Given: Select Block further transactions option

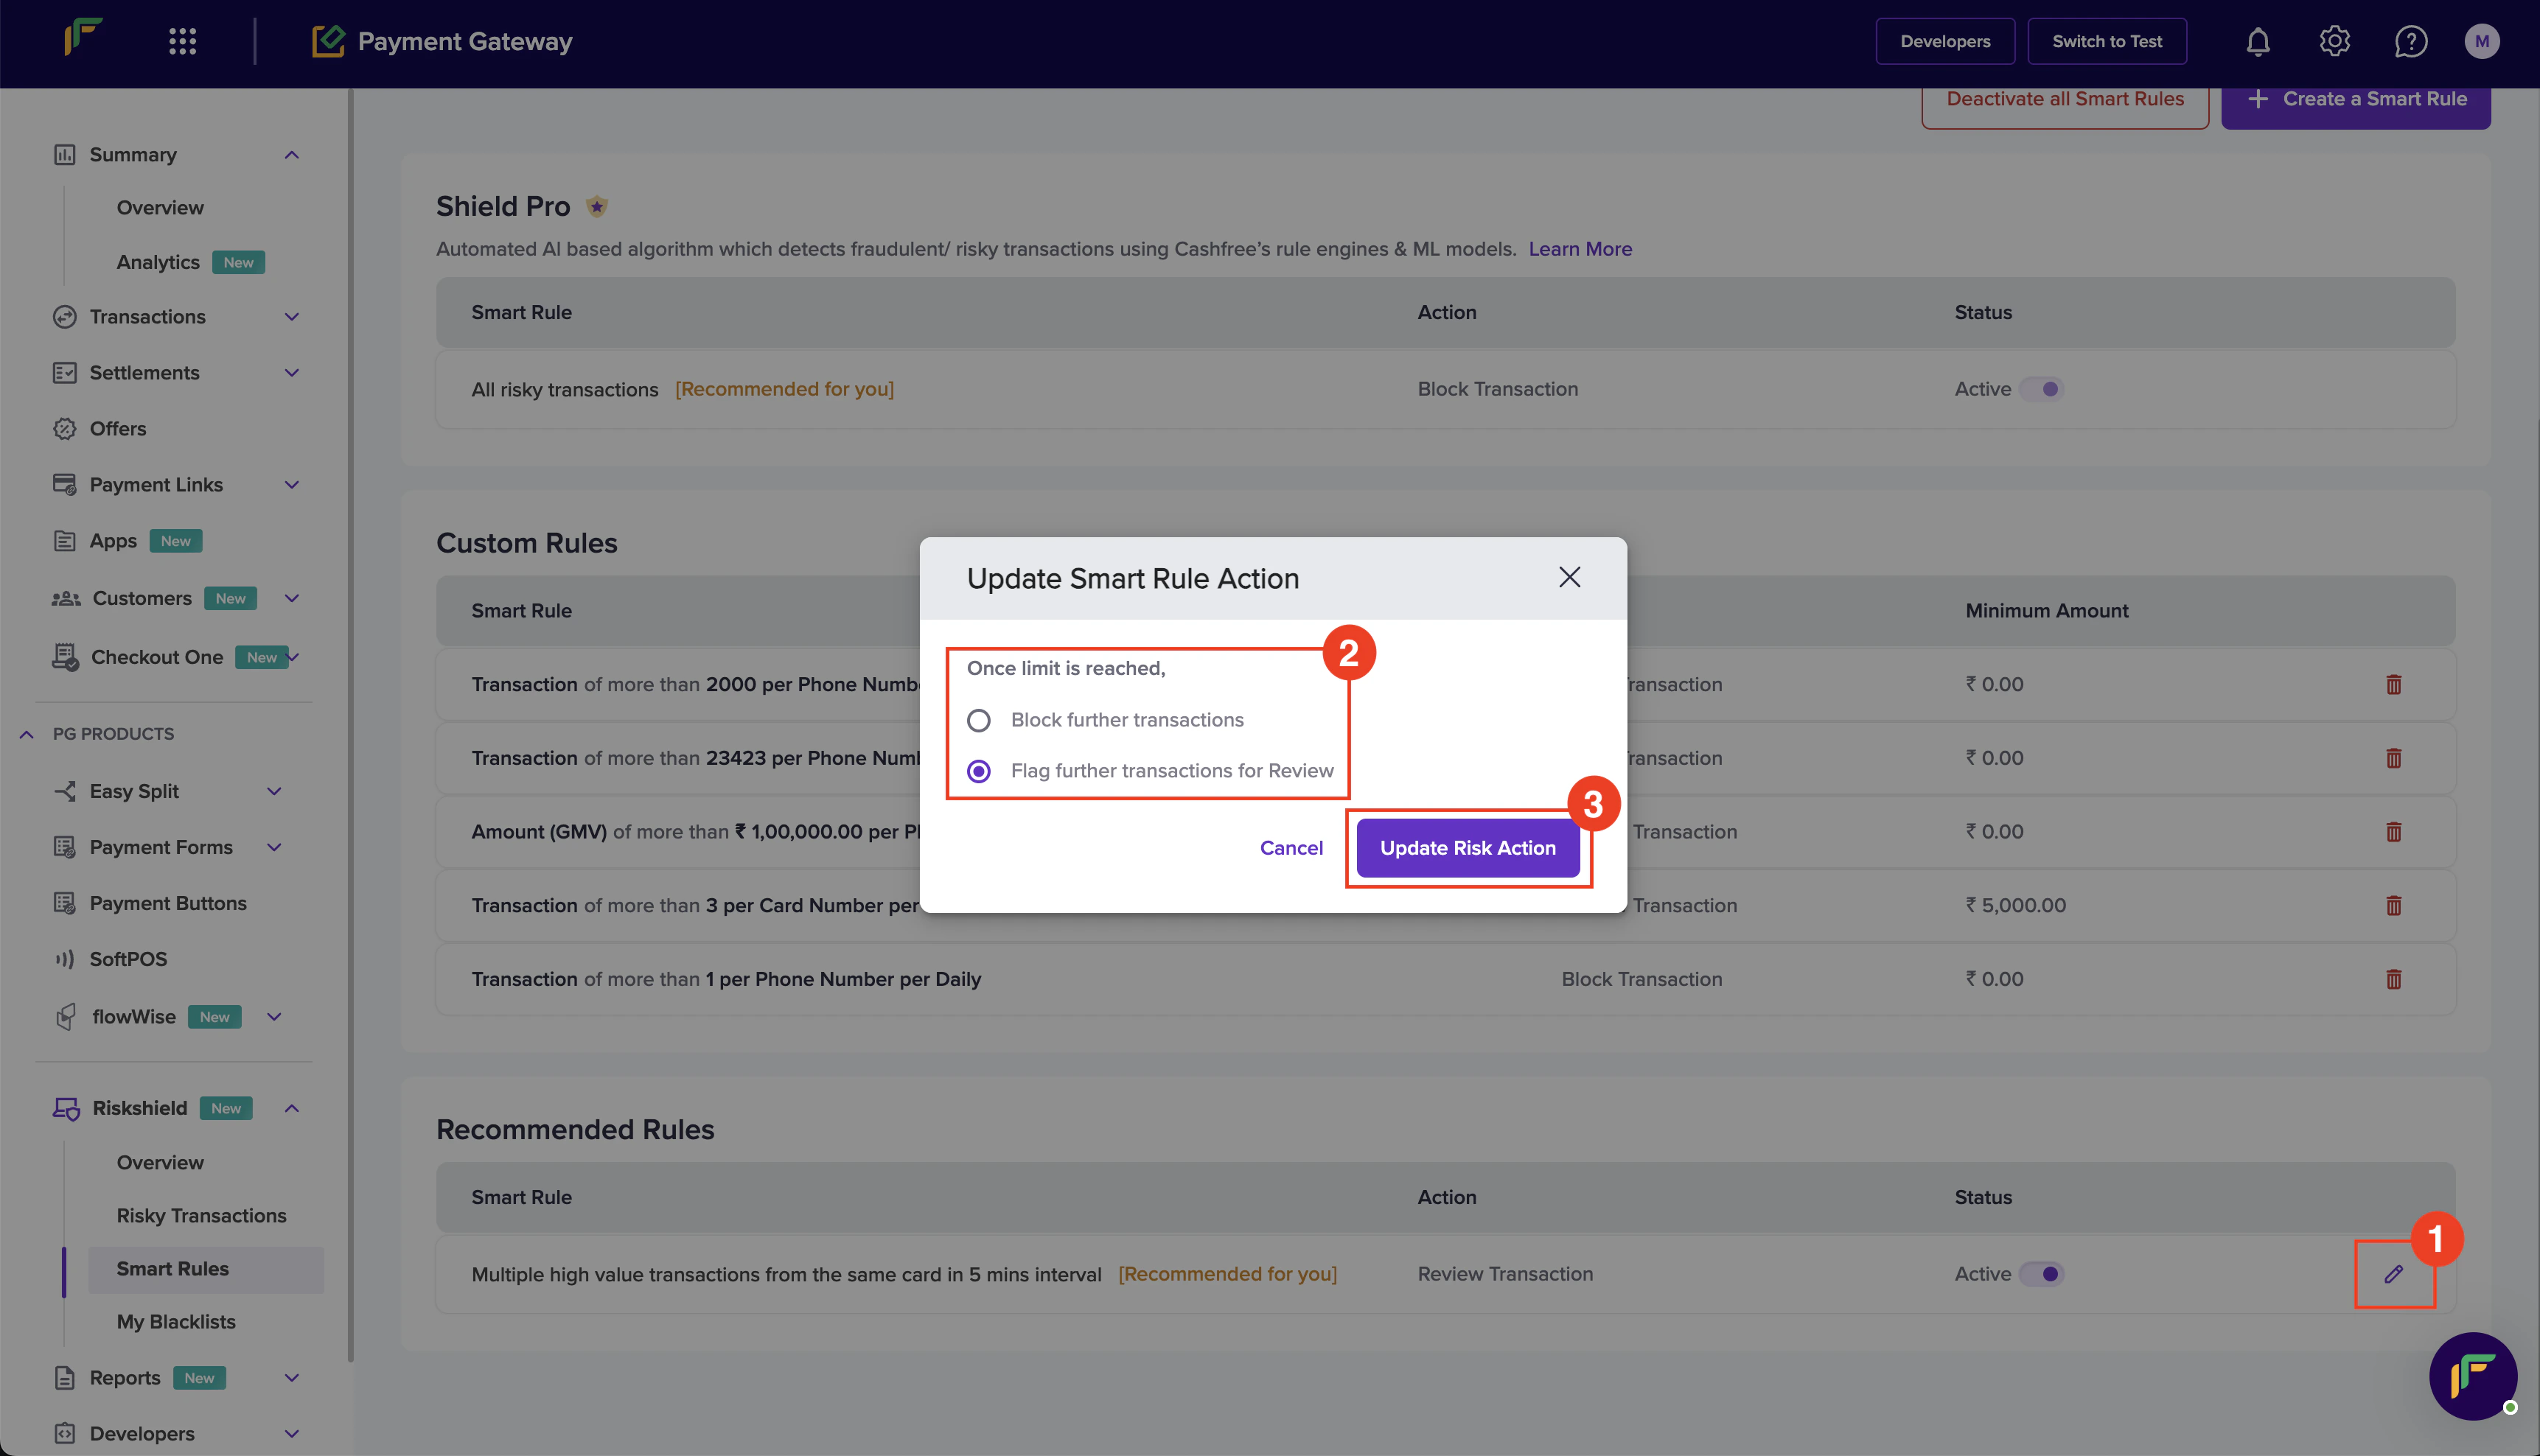Looking at the screenshot, I should [979, 720].
